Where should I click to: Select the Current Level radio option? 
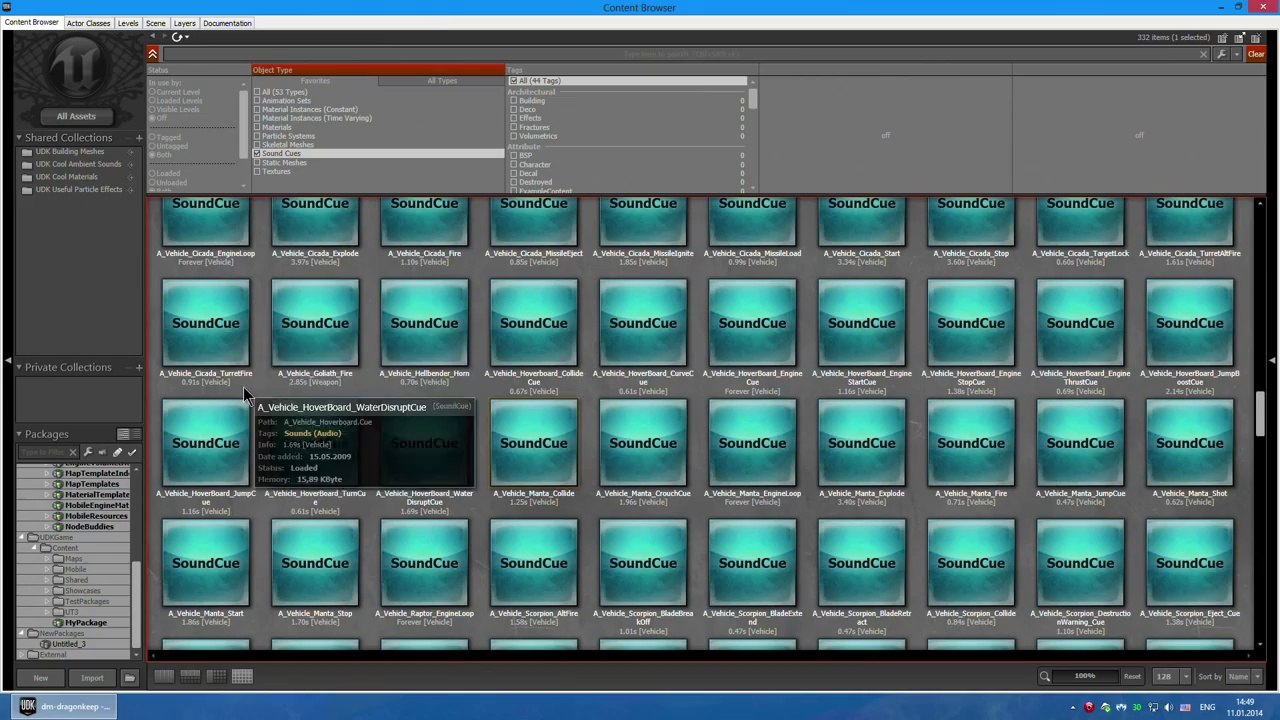pyautogui.click(x=152, y=92)
